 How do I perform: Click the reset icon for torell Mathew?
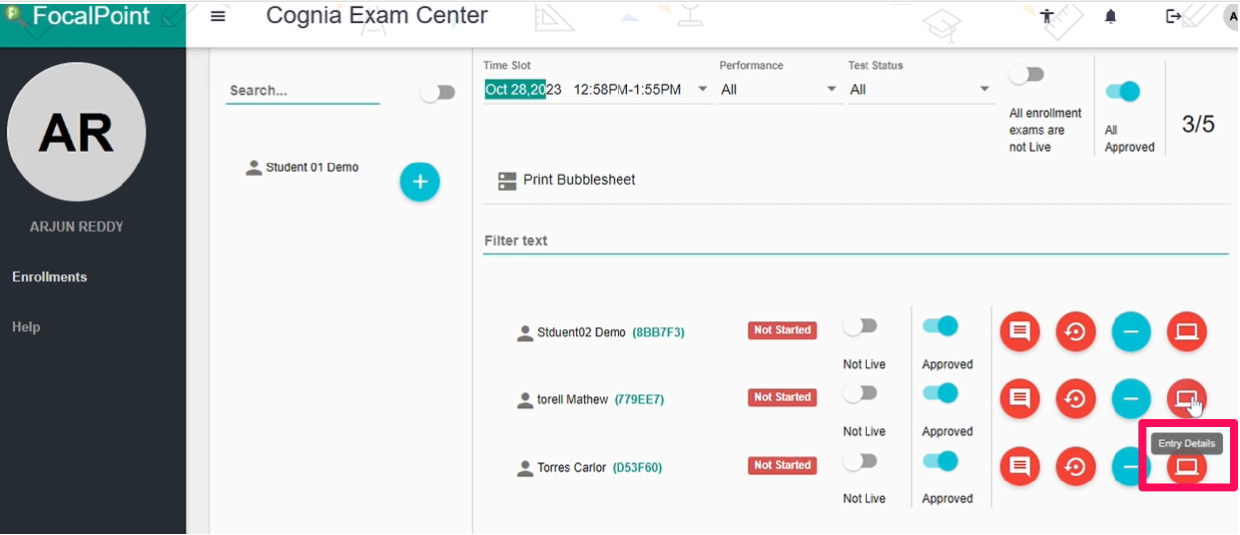coord(1076,399)
